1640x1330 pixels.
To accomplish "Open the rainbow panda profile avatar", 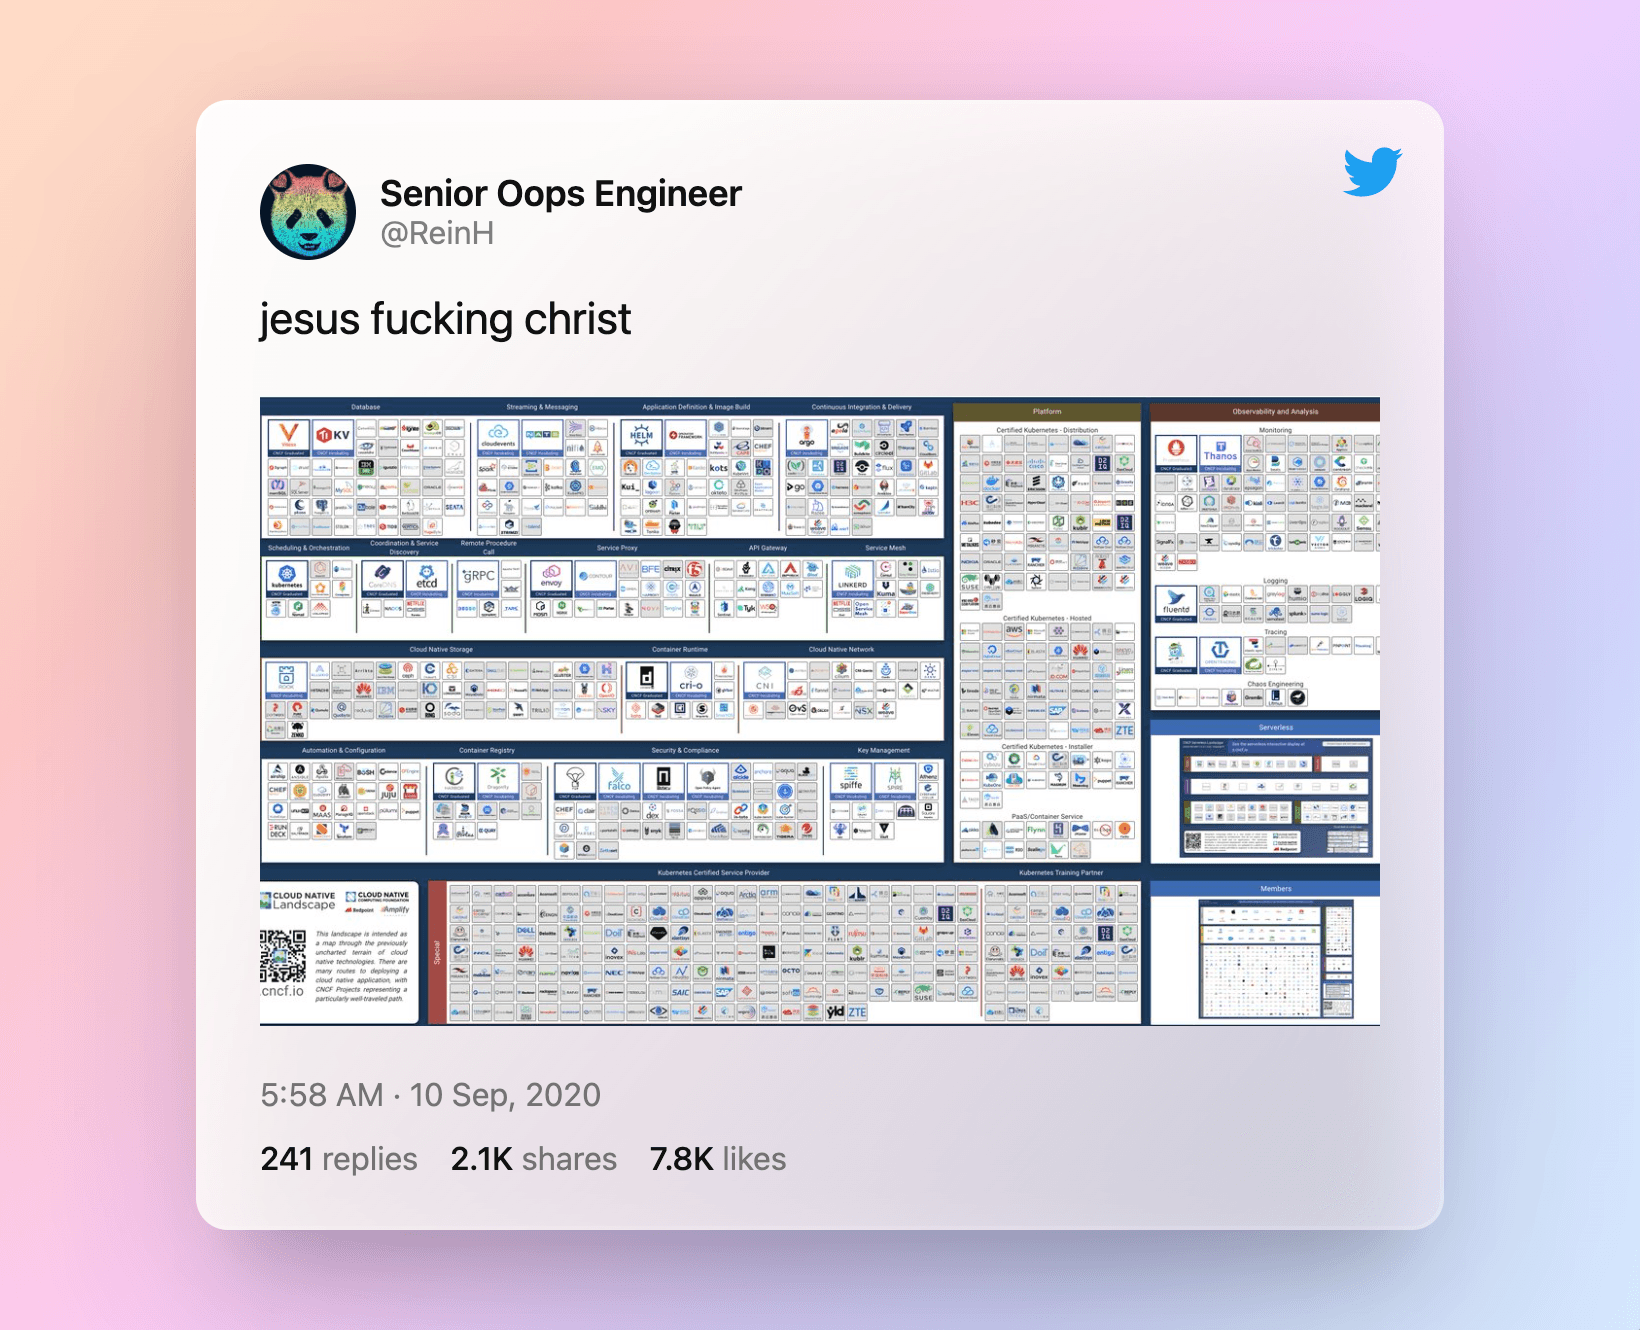I will (x=308, y=212).
